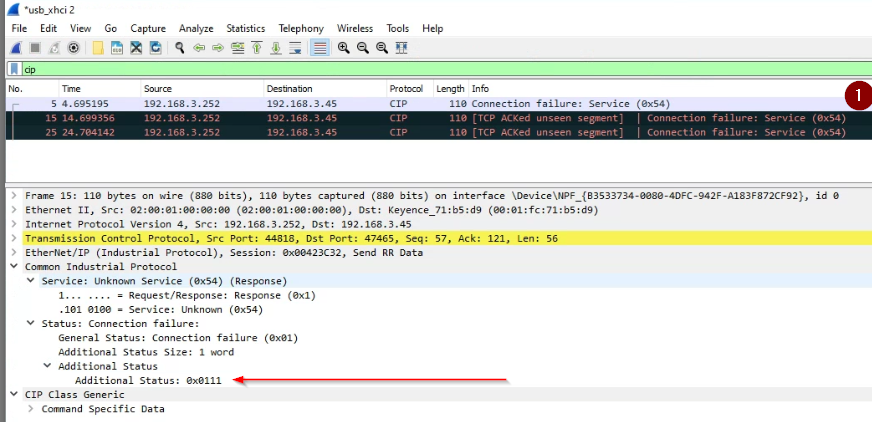
Task: Sort by the Destination column header
Action: (325, 88)
